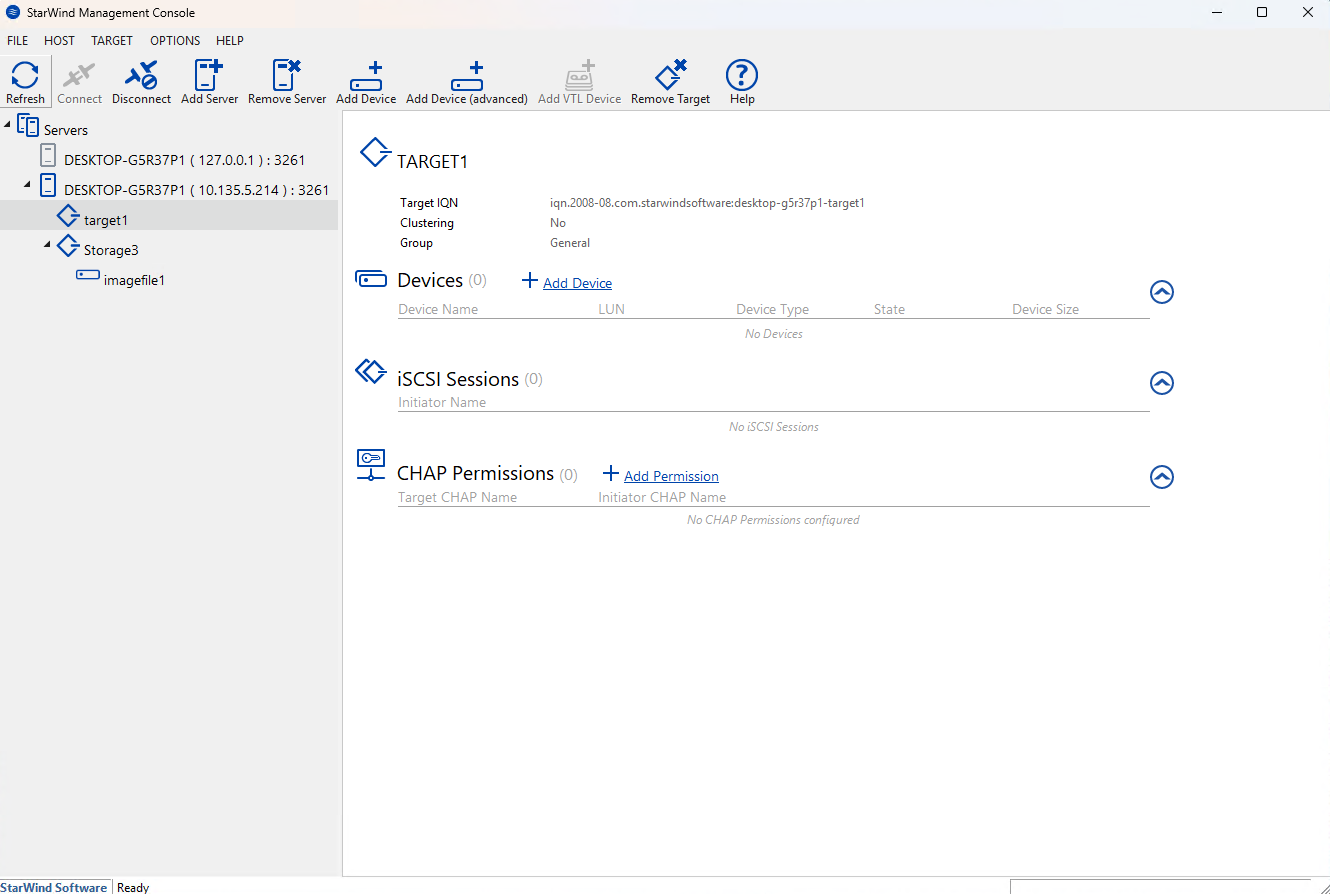
Task: Collapse the Servers tree root
Action: pyautogui.click(x=8, y=125)
